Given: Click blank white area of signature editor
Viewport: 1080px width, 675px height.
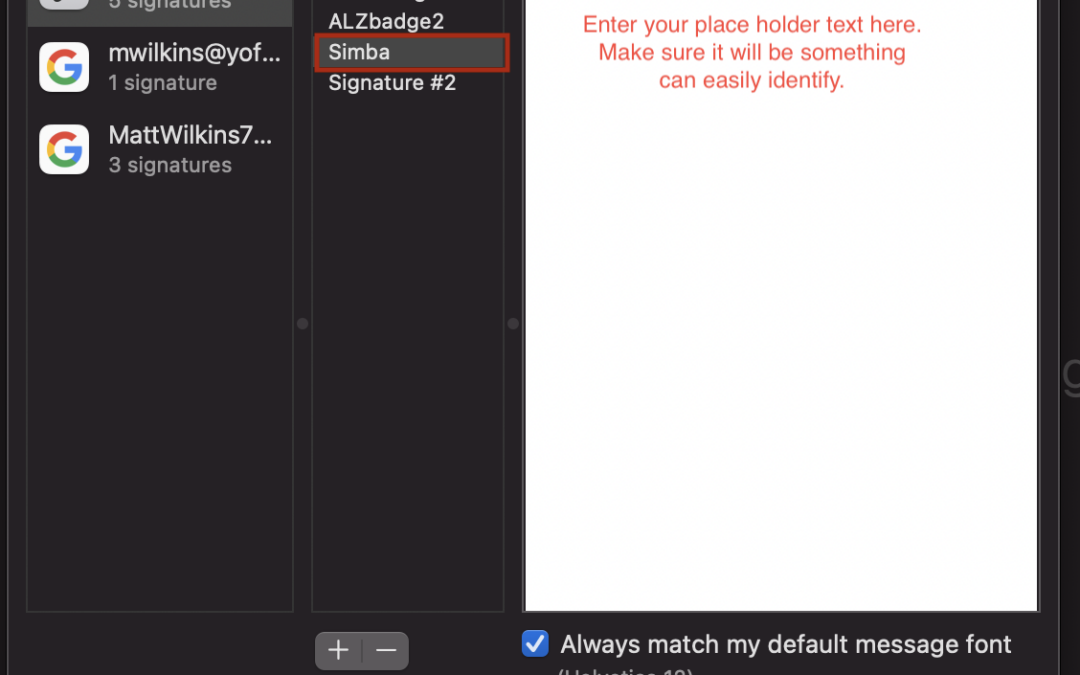Looking at the screenshot, I should click(x=780, y=350).
